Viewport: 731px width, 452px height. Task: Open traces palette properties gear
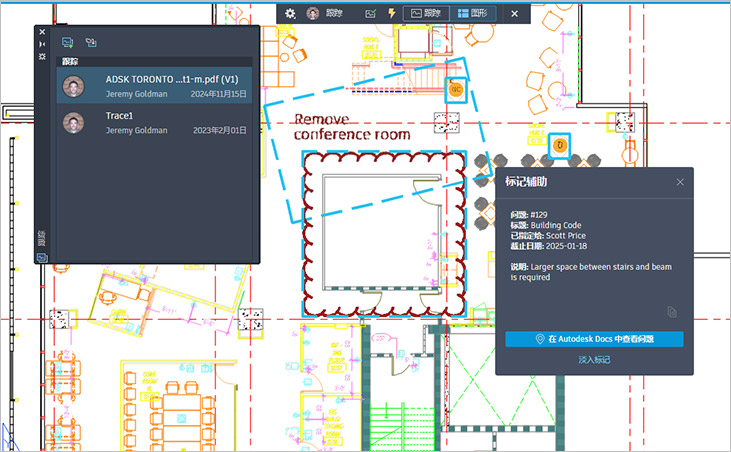coord(42,57)
